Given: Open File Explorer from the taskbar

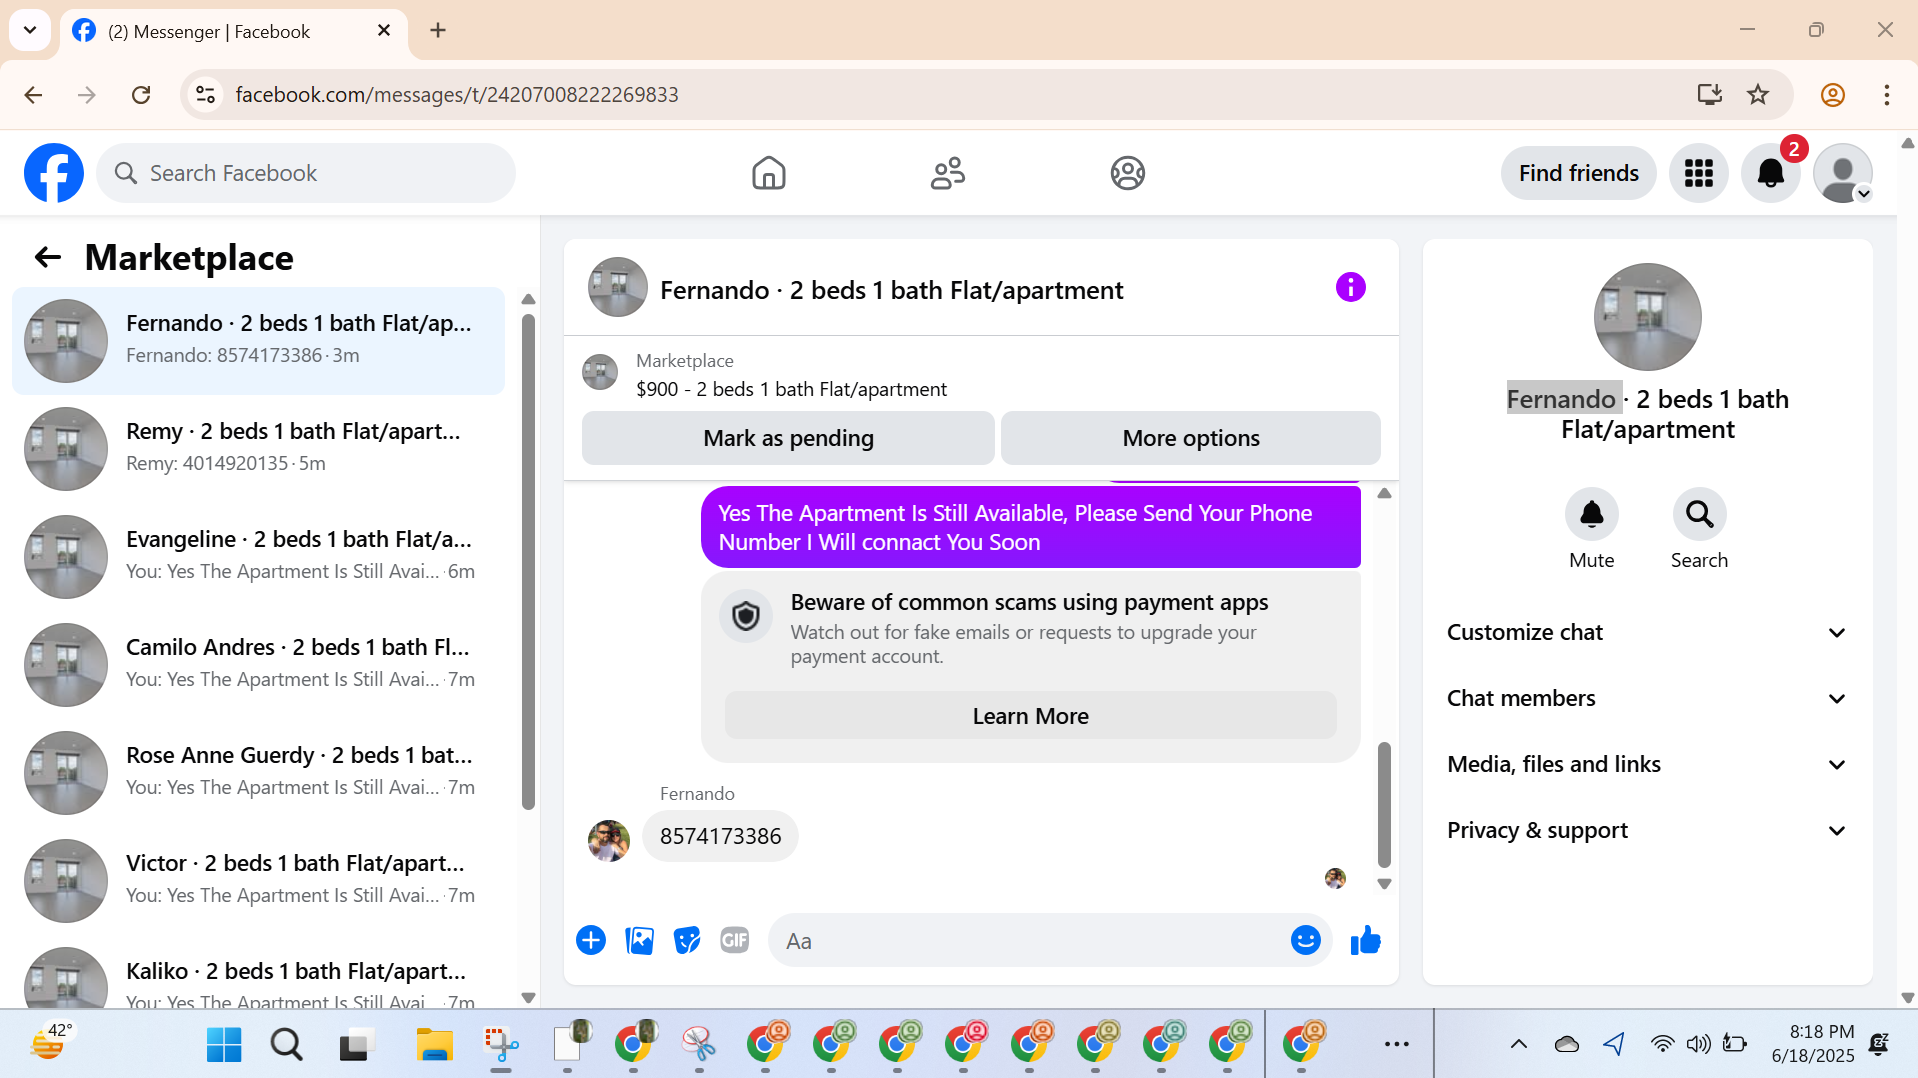Looking at the screenshot, I should [434, 1045].
